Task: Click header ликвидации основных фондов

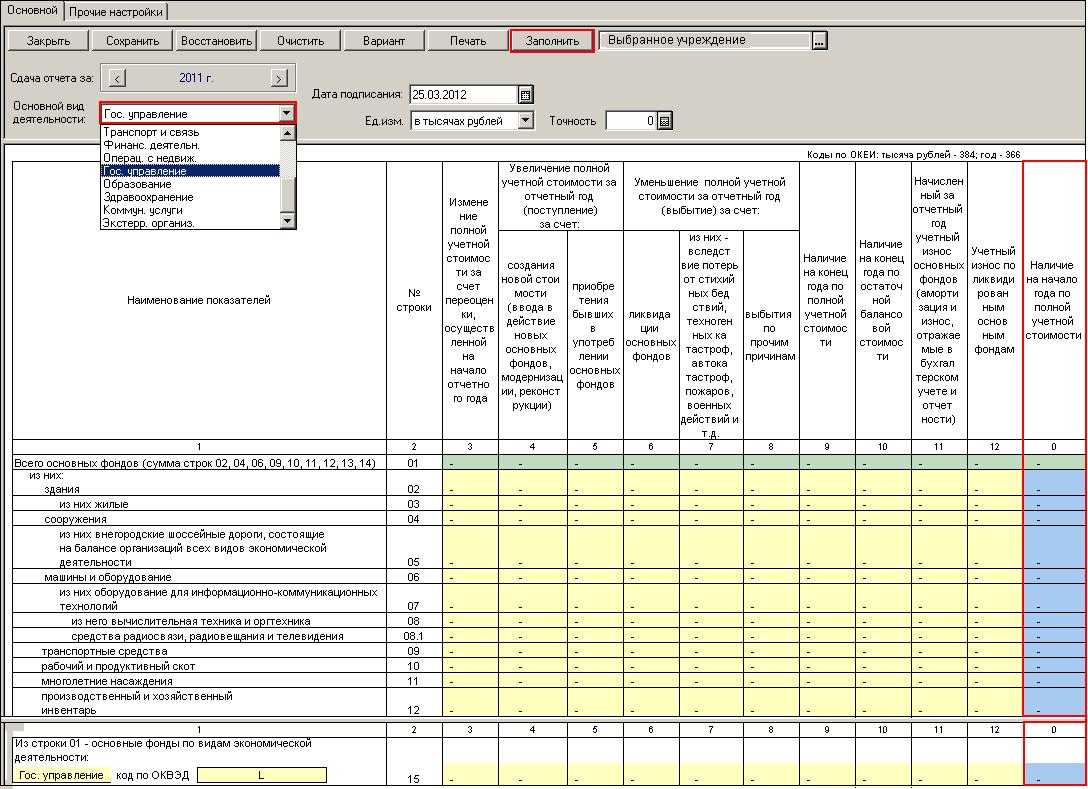Action: click(651, 335)
